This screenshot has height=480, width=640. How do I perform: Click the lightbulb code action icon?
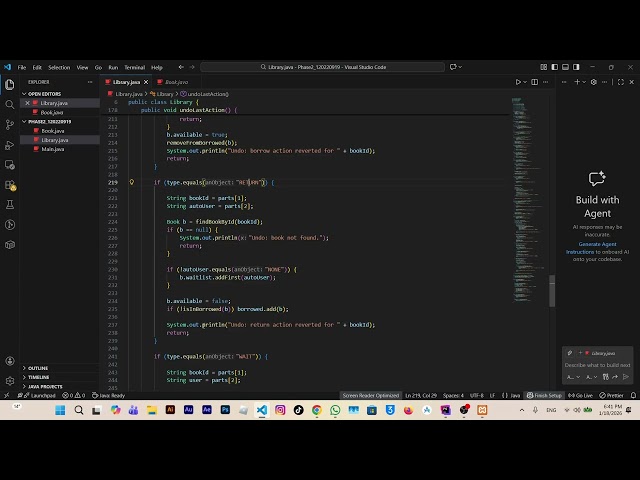click(131, 182)
